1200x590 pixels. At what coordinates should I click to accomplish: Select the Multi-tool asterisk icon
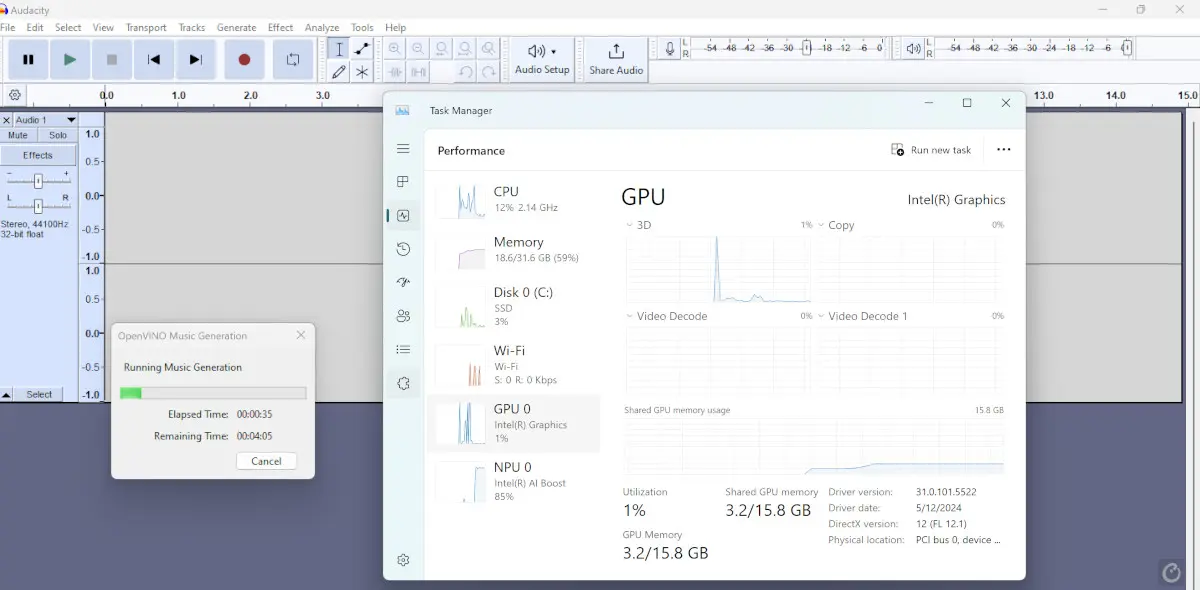362,72
